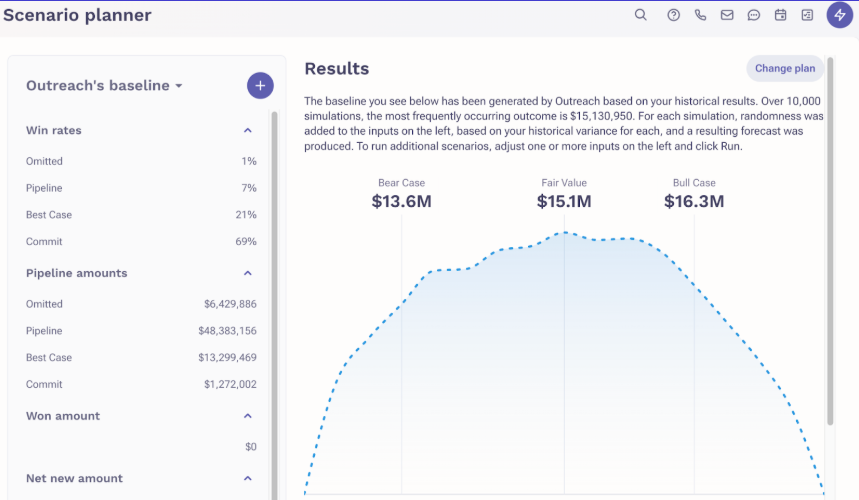Viewport: 859px width, 500px height.
Task: Click the Net new amount heading
Action: coord(75,479)
